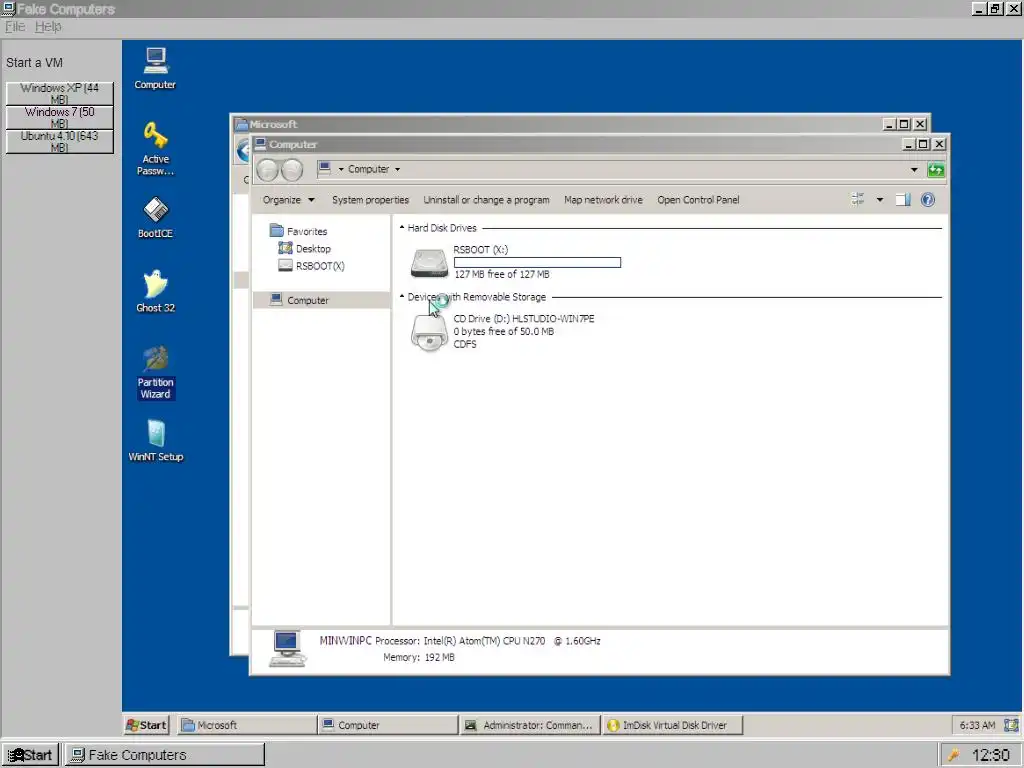Click Uninstall or change a program

(x=486, y=200)
